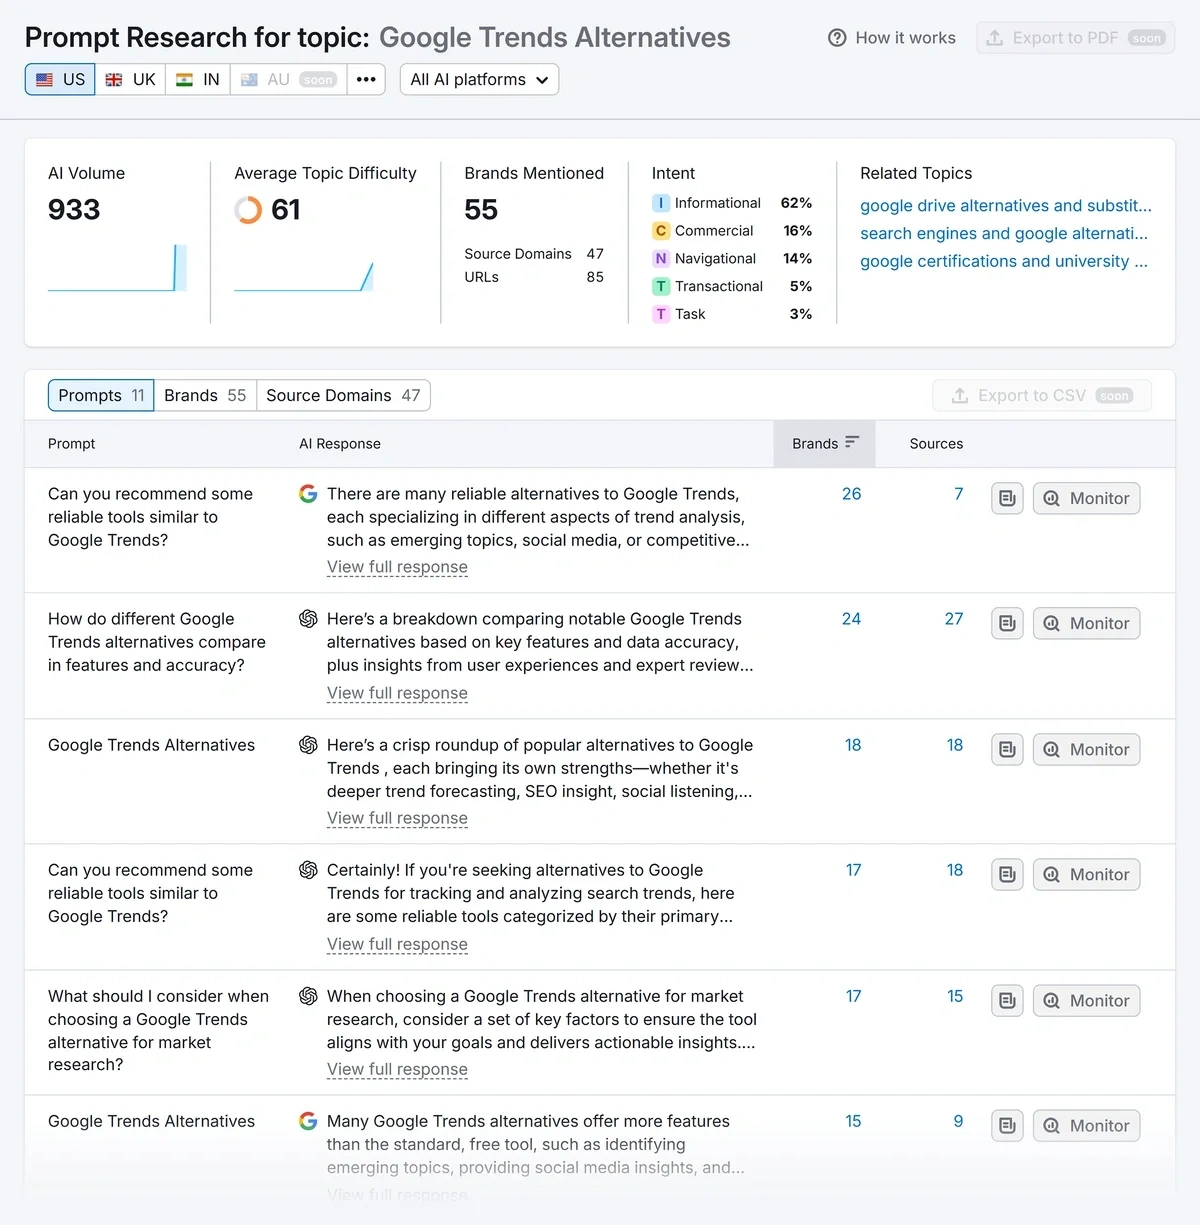Click the AI Volume trend chart

click(x=117, y=269)
